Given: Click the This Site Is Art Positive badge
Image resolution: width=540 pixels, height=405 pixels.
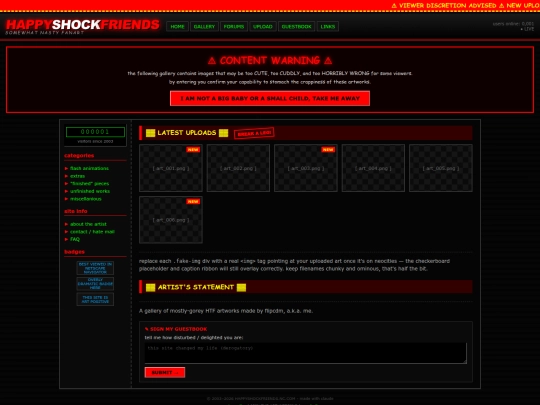Looking at the screenshot, I should point(95,299).
